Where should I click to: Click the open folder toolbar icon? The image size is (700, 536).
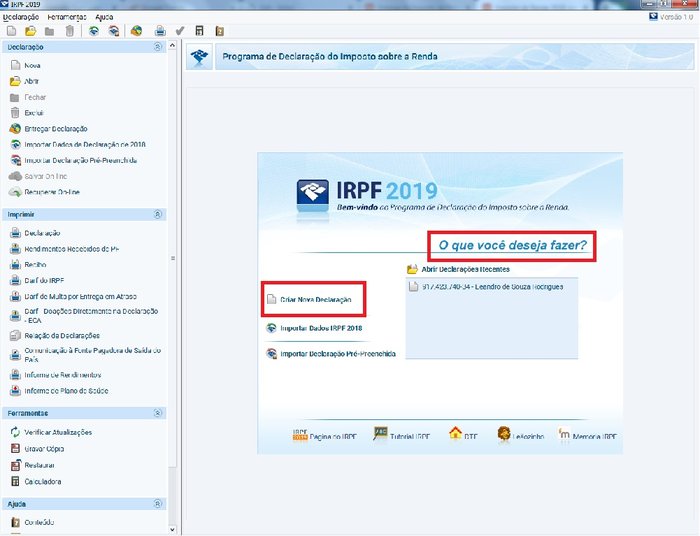(30, 31)
